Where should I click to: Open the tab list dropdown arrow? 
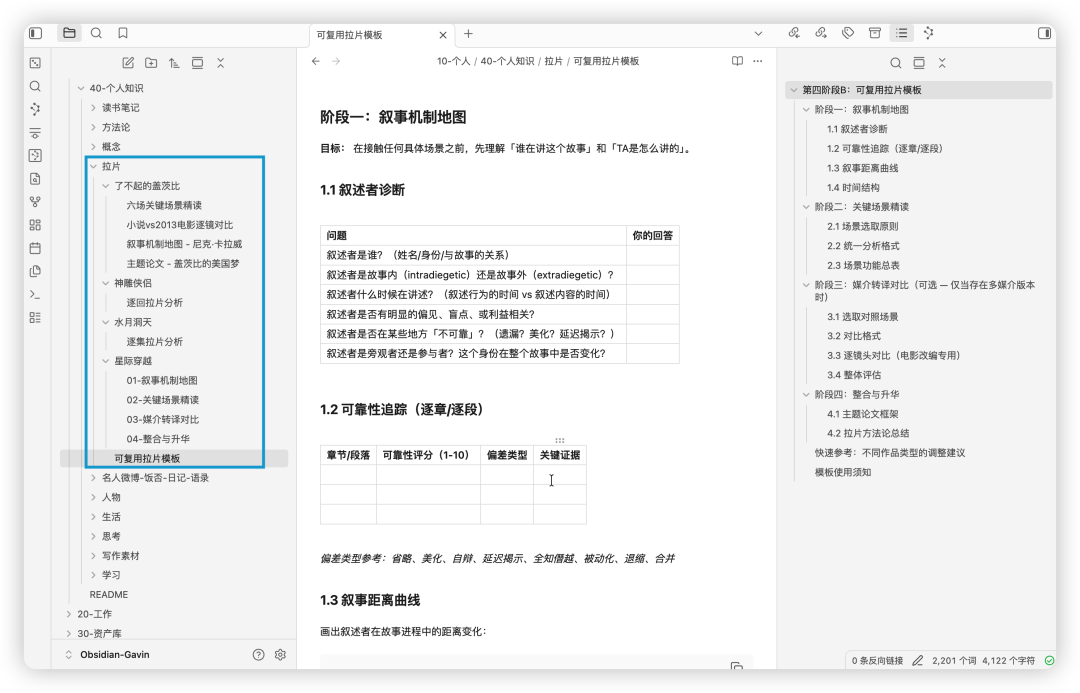(758, 33)
